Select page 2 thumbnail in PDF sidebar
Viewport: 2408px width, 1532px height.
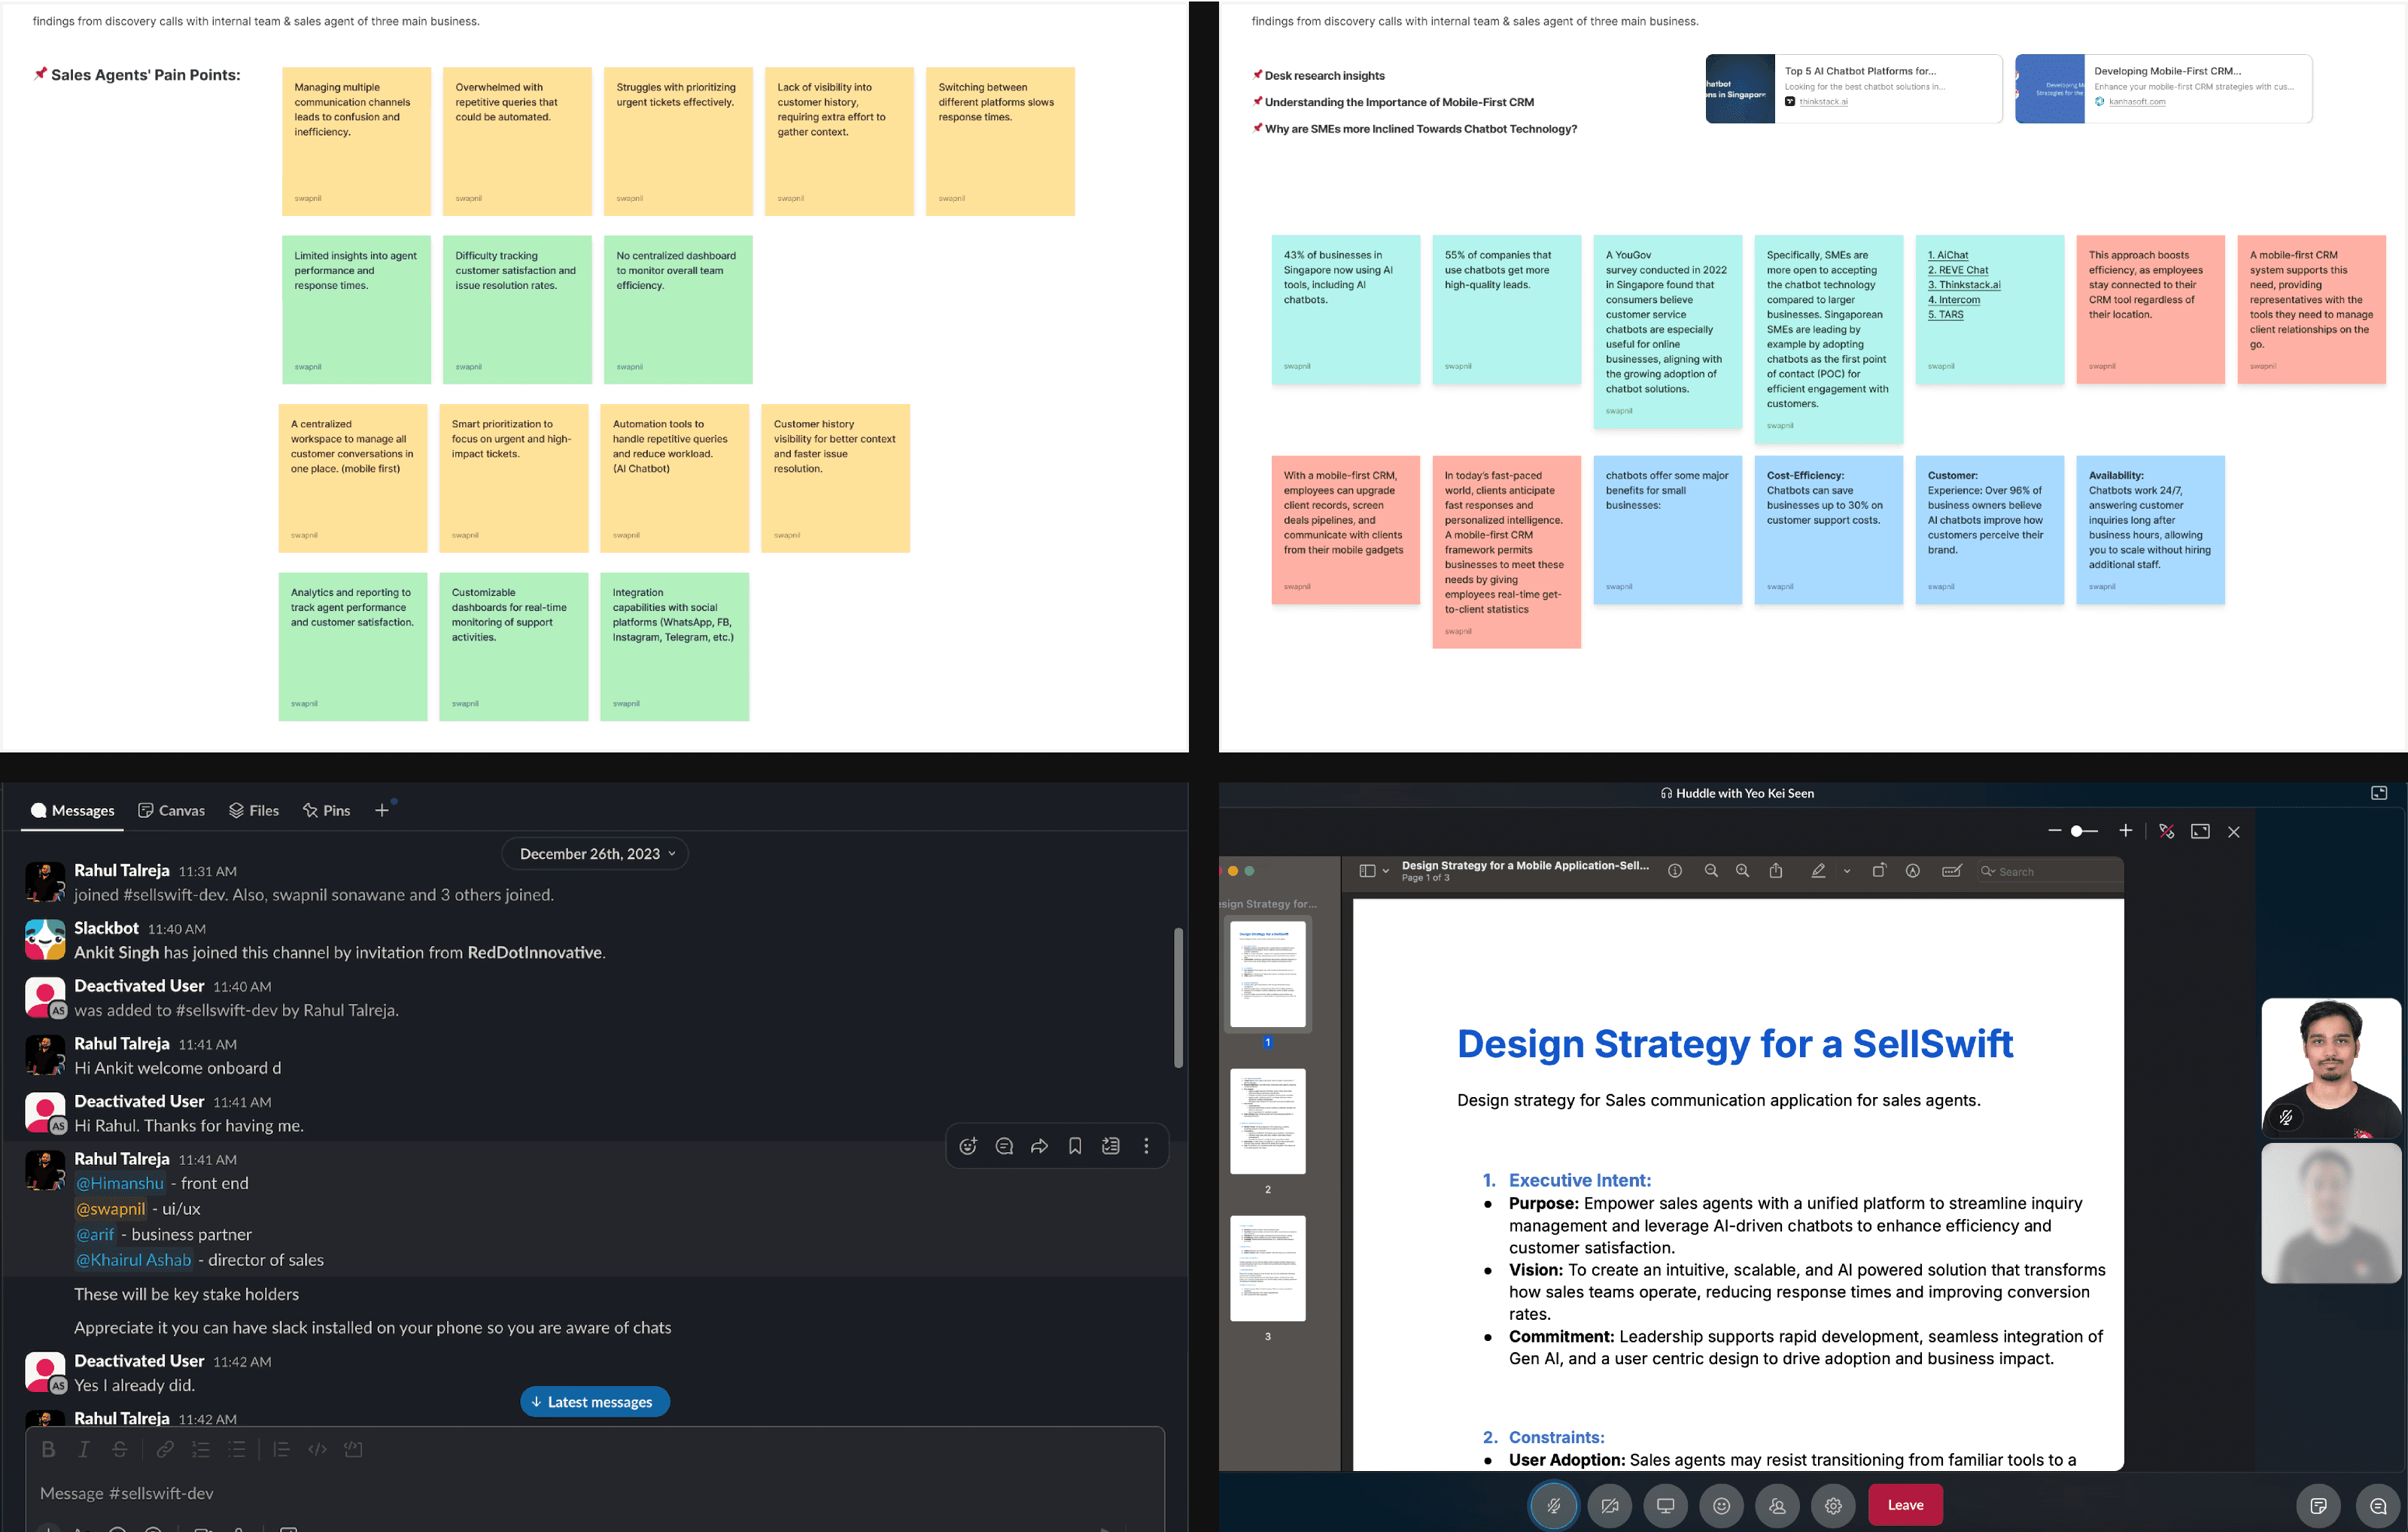coord(1267,1121)
